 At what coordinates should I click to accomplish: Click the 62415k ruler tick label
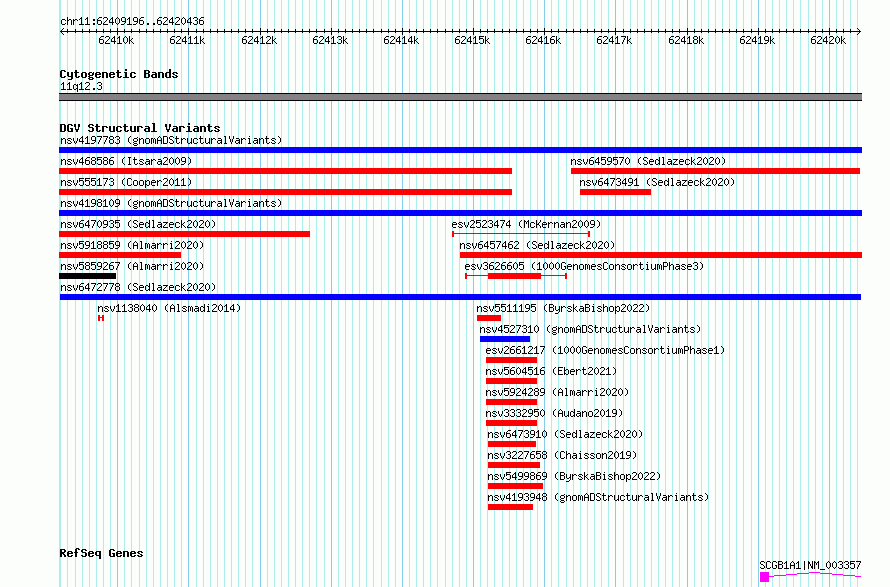[x=472, y=40]
